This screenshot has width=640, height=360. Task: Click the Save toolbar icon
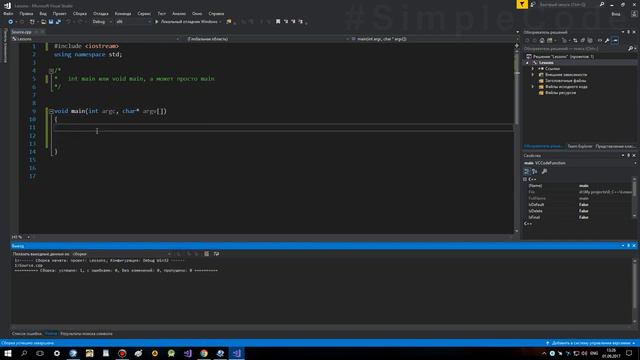click(x=51, y=22)
